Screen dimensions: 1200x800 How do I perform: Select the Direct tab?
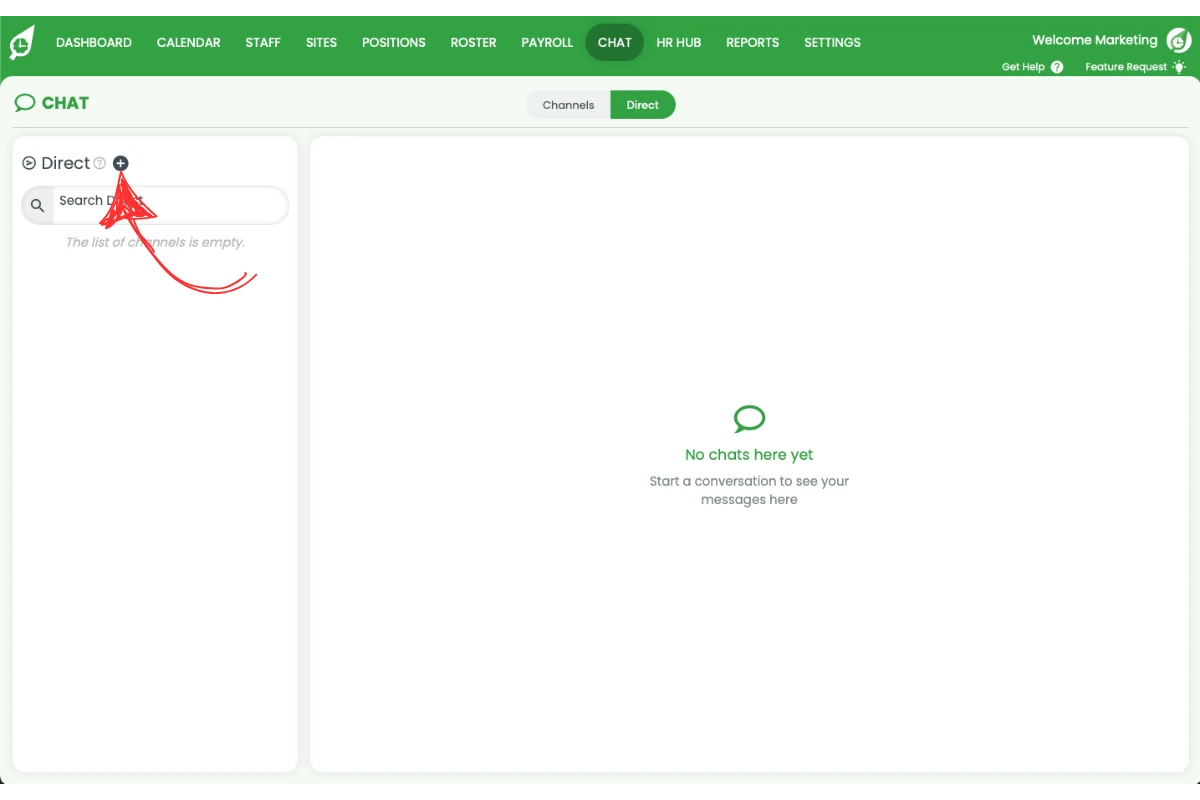click(x=643, y=105)
